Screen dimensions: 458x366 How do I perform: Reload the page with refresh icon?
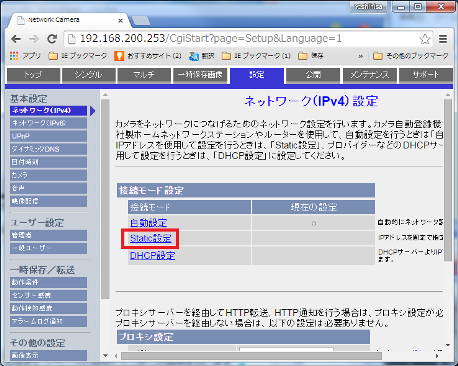point(52,39)
